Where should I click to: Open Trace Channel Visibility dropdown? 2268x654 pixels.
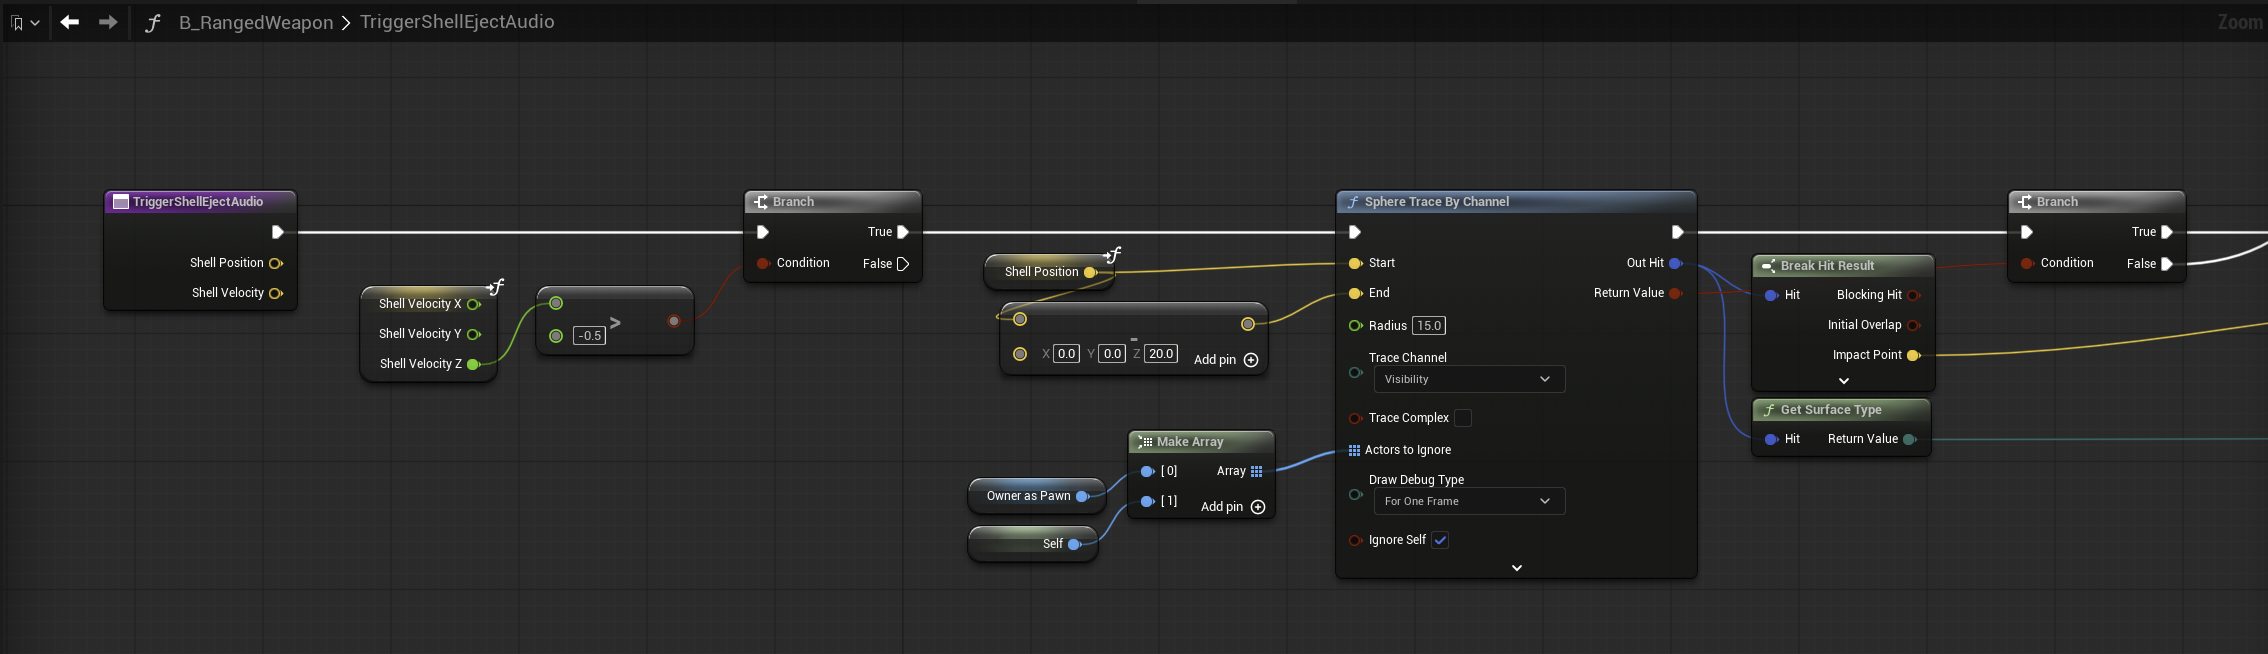click(x=1469, y=379)
